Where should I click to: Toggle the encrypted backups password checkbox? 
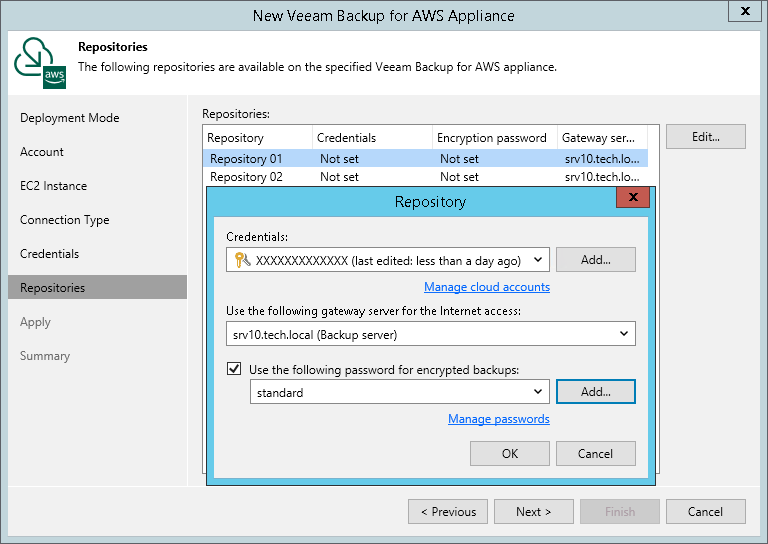pos(234,368)
